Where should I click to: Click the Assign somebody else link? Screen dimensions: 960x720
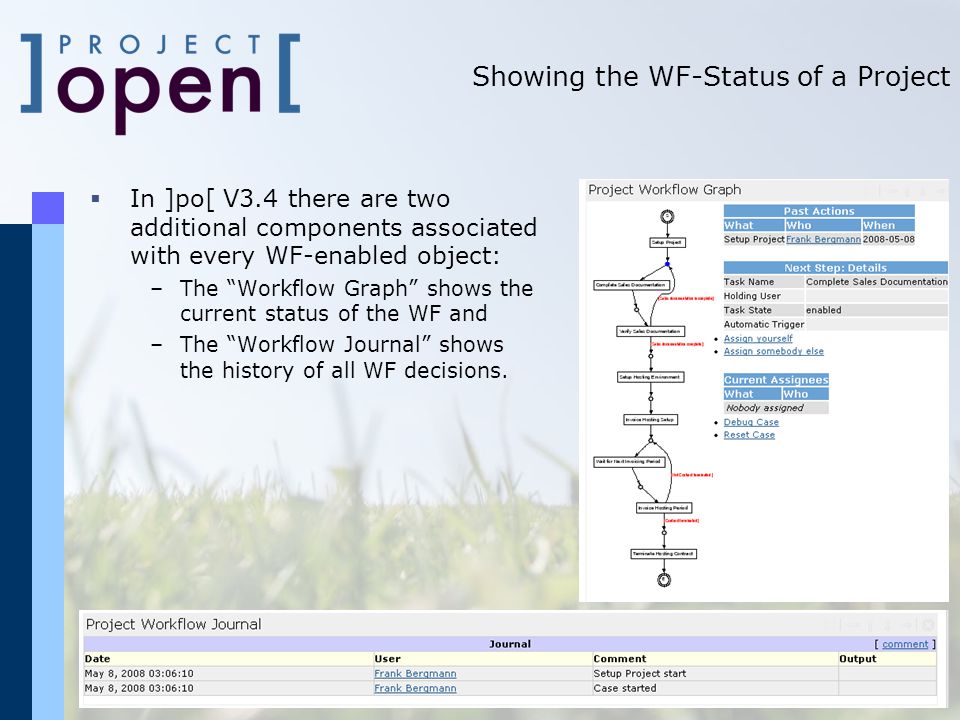pyautogui.click(x=773, y=351)
